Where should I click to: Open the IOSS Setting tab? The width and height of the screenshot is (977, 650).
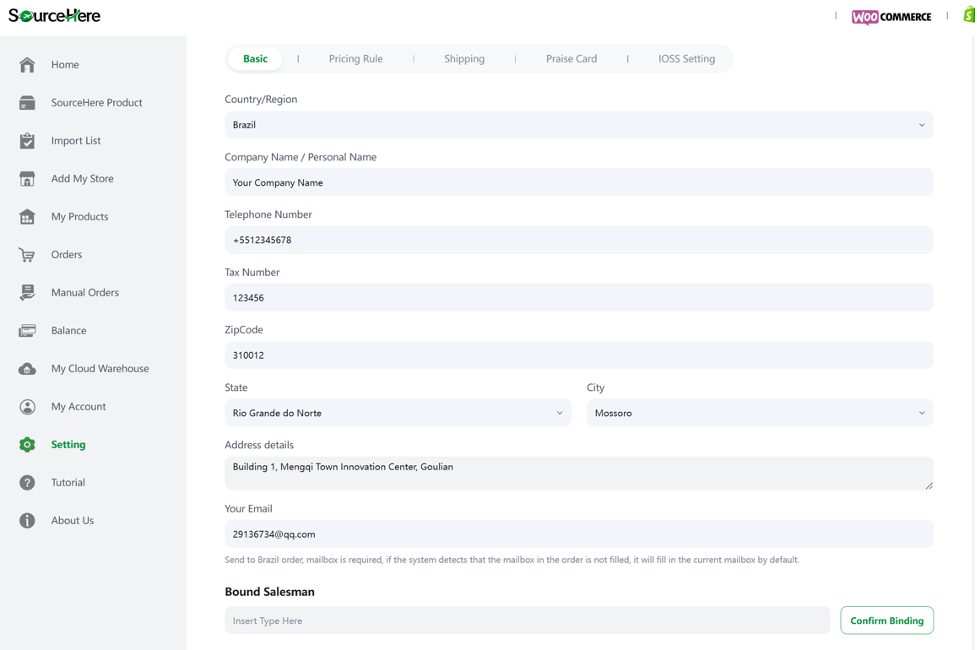coord(687,59)
